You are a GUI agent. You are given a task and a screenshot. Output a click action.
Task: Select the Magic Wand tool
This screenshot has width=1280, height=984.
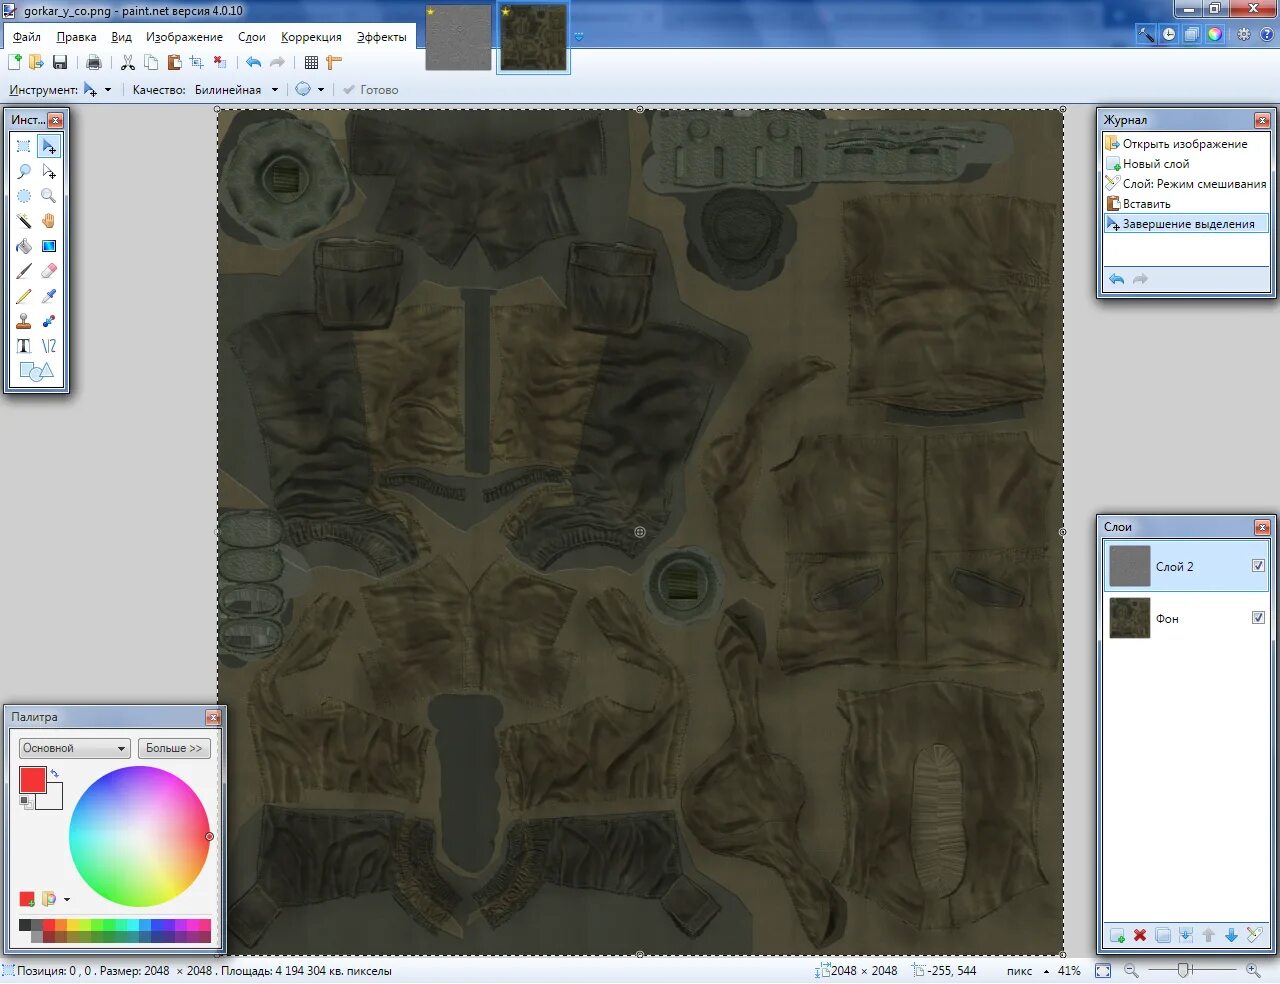coord(24,221)
